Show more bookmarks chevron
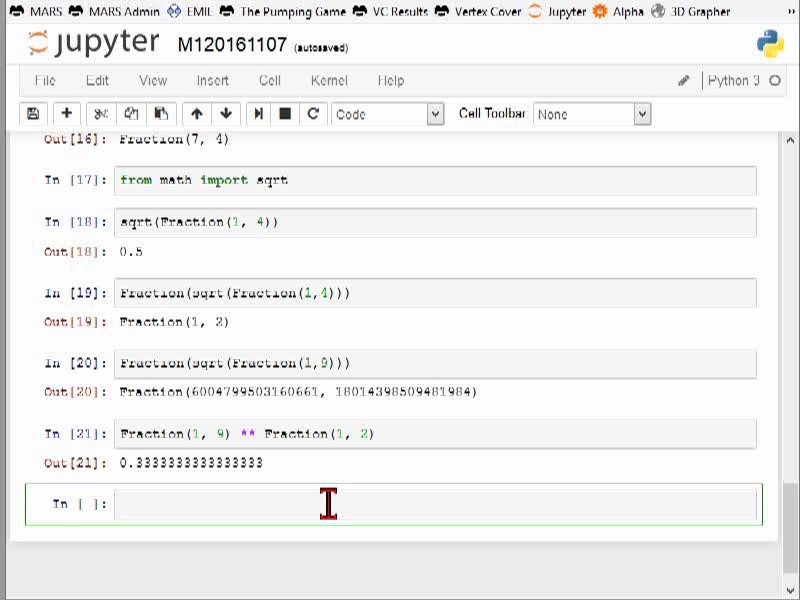Image resolution: width=800 pixels, height=600 pixels. click(x=791, y=11)
